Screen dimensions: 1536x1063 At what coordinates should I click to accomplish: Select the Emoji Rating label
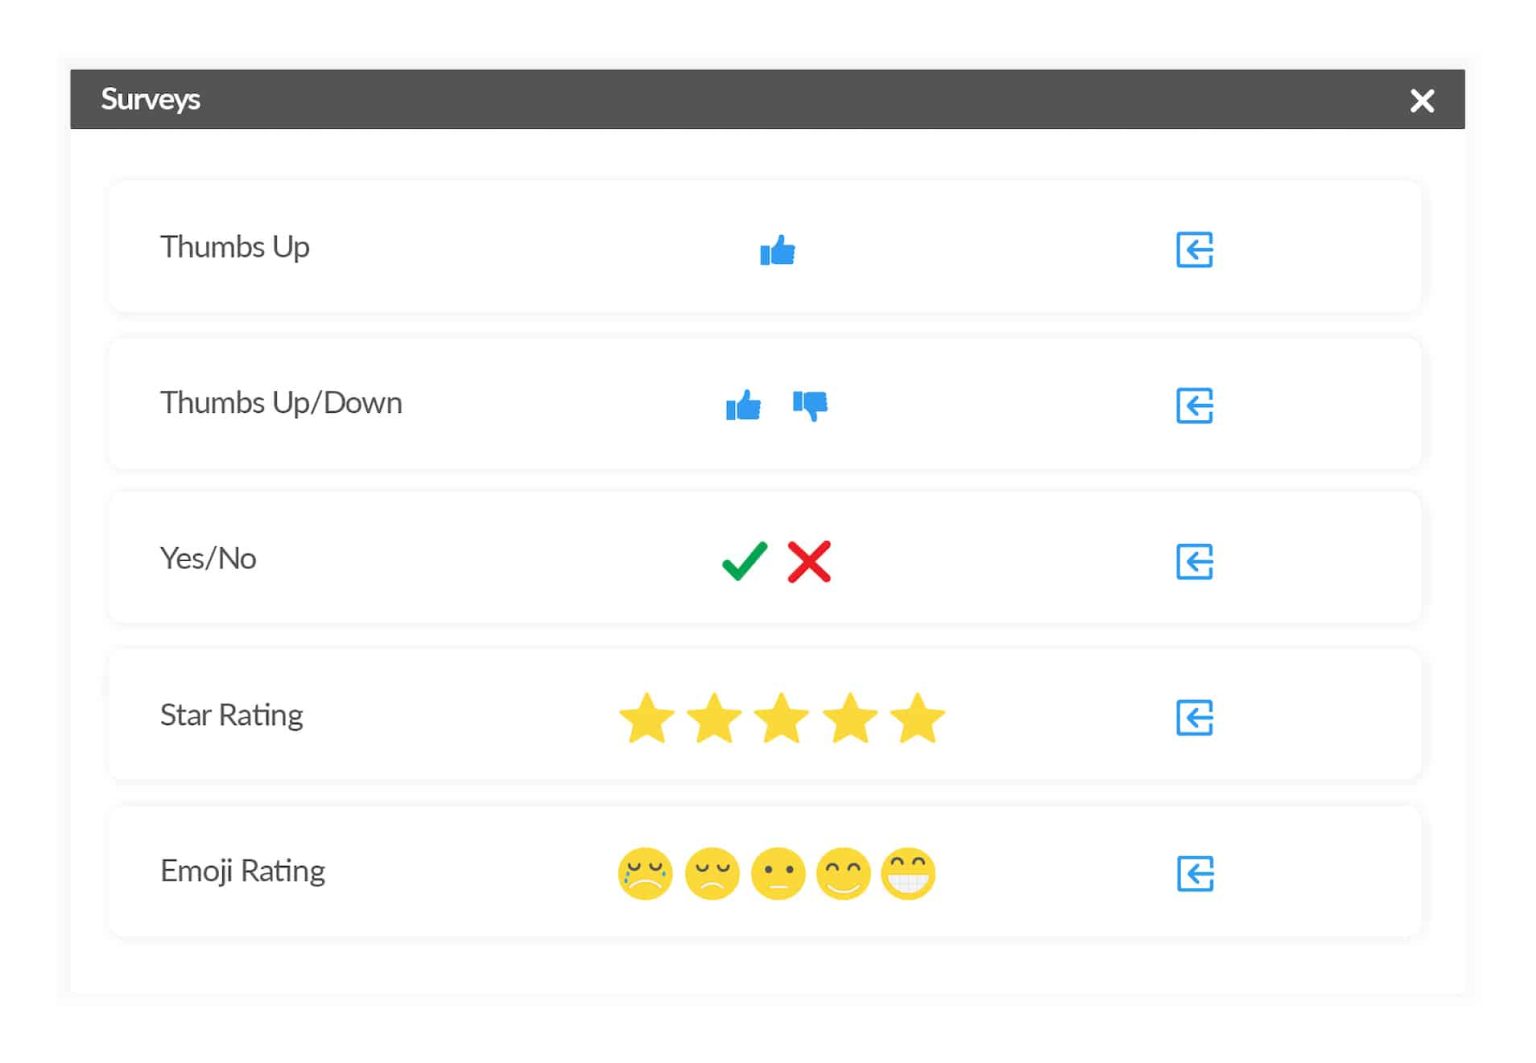242,871
